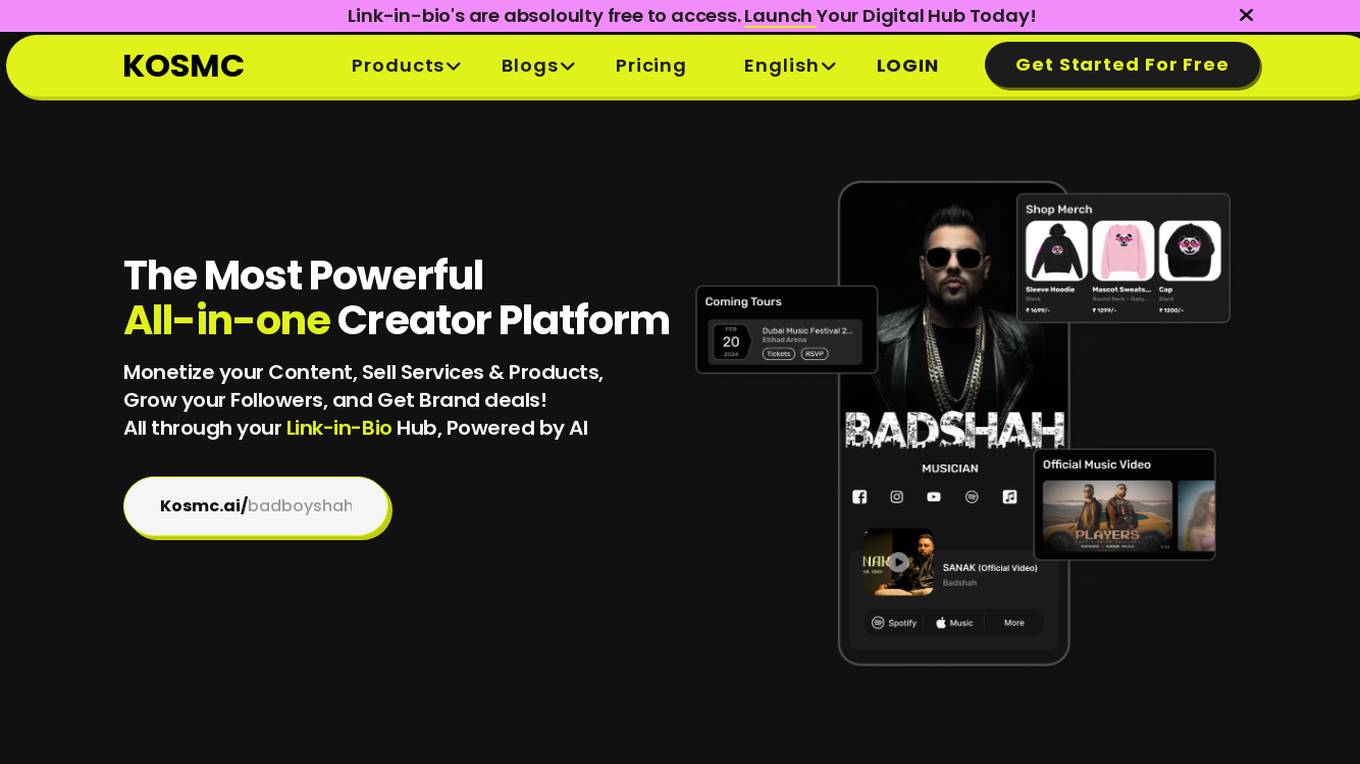Go to the Pricing page
The width and height of the screenshot is (1360, 764).
click(x=651, y=66)
